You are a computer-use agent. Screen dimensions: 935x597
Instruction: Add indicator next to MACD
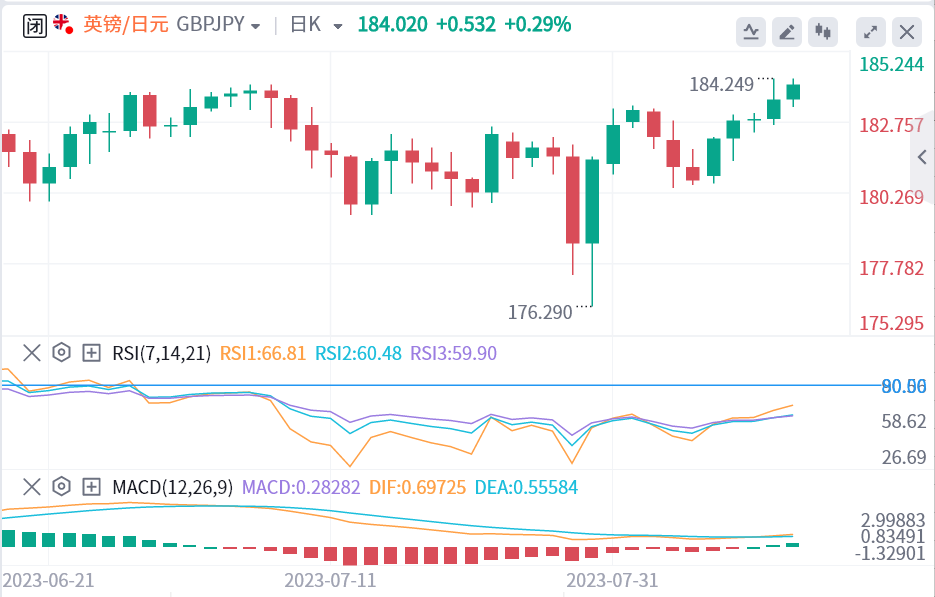point(91,487)
